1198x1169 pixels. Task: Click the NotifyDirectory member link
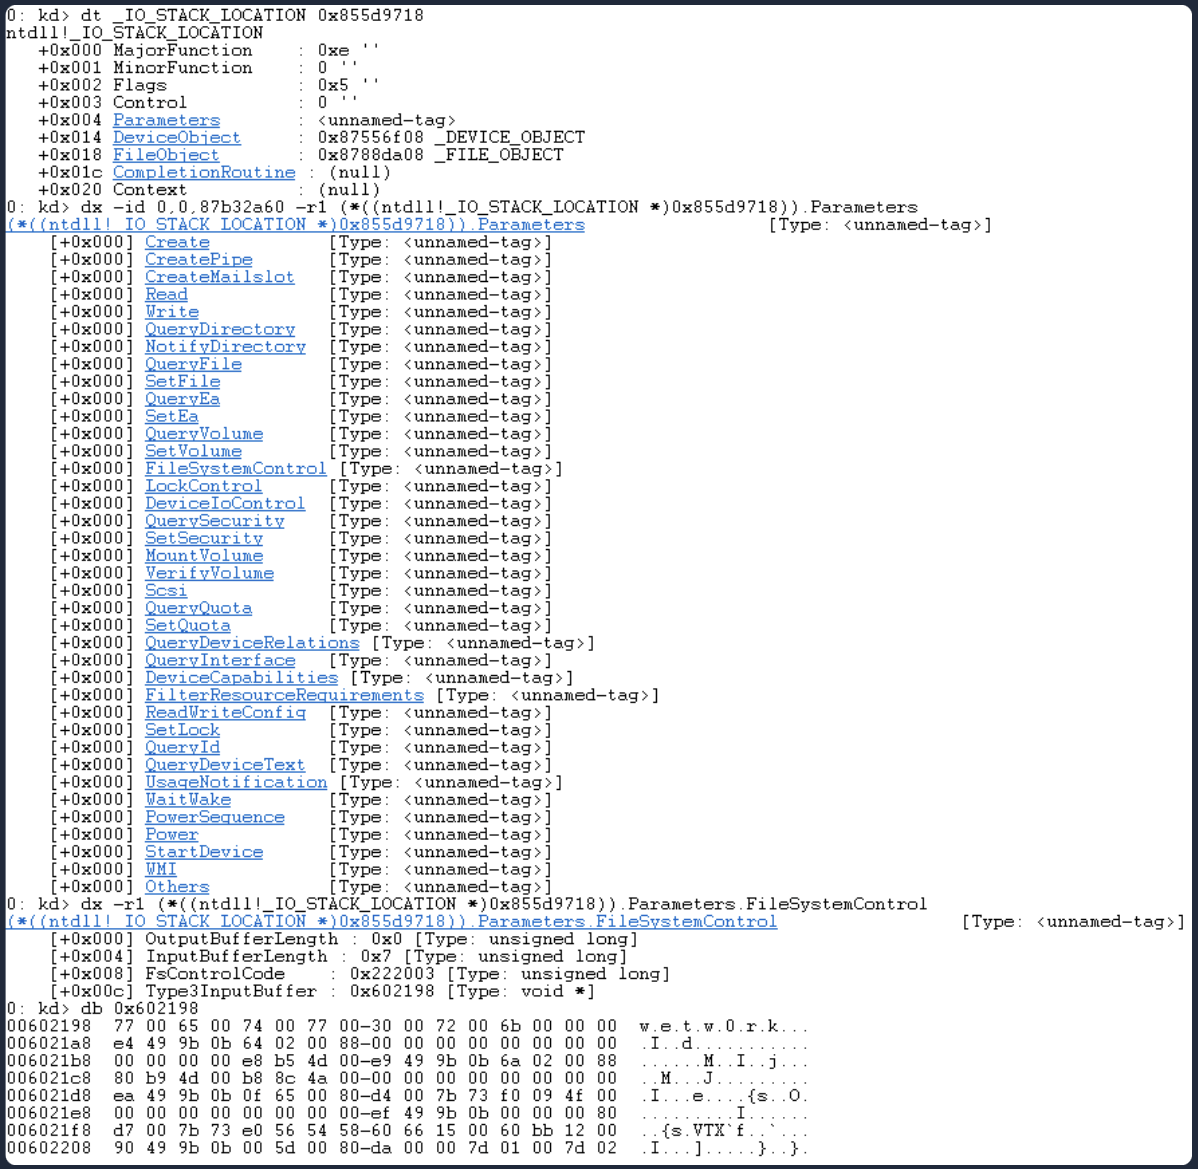point(224,347)
